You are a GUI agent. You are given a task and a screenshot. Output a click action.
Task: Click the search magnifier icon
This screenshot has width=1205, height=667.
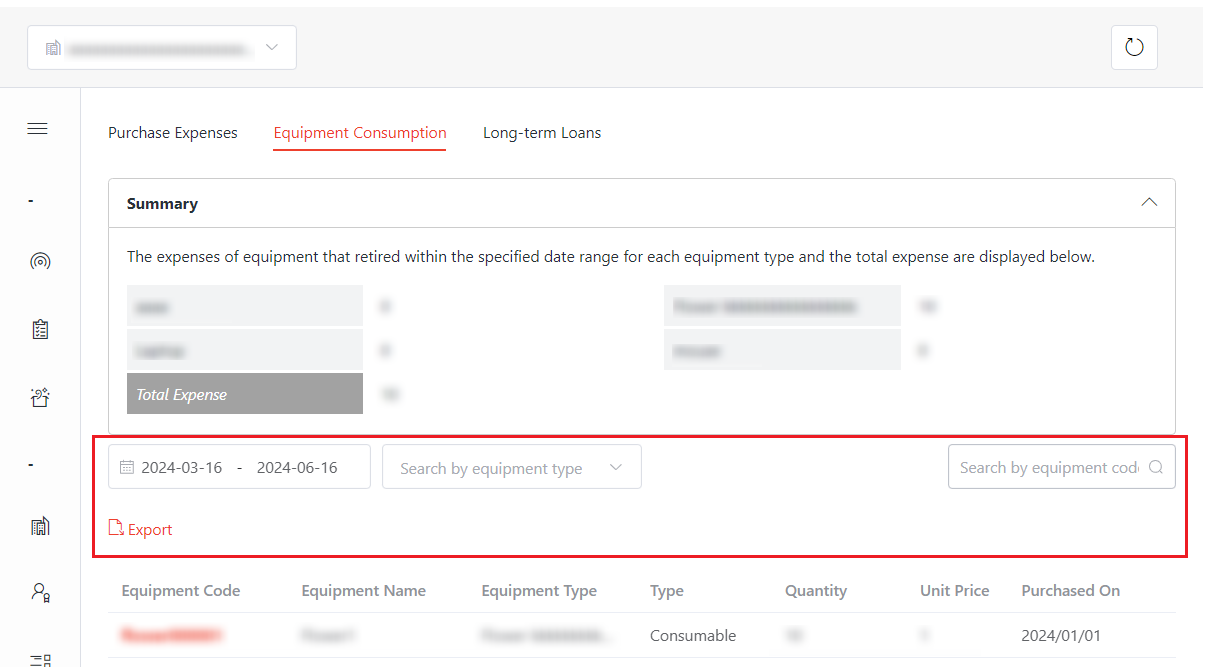1156,467
